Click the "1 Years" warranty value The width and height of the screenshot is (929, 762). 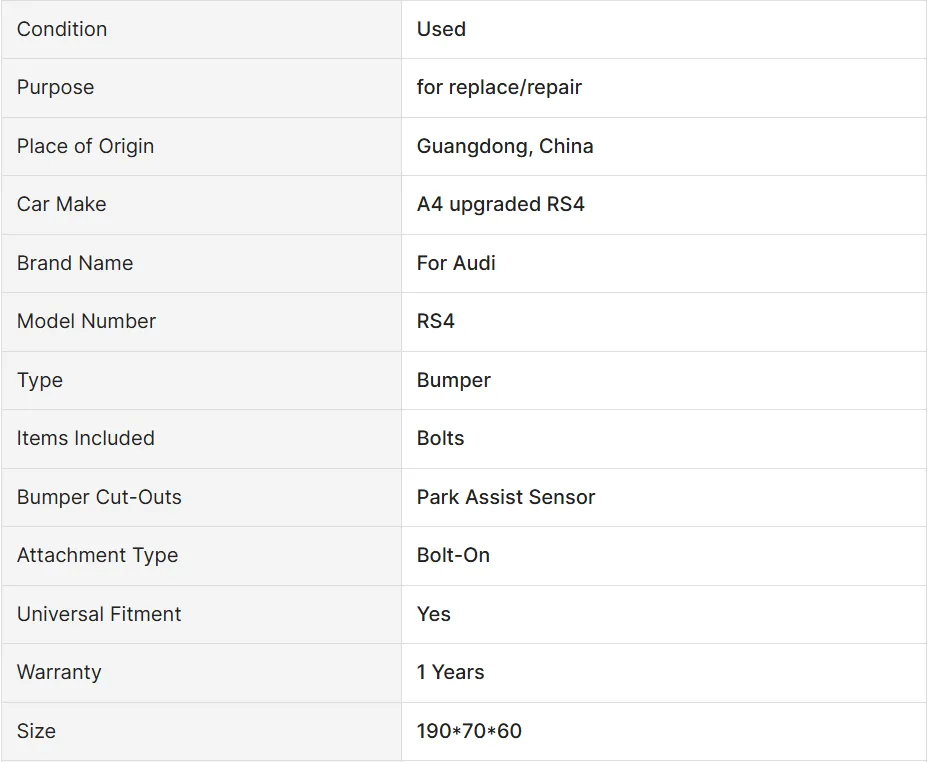pyautogui.click(x=450, y=672)
